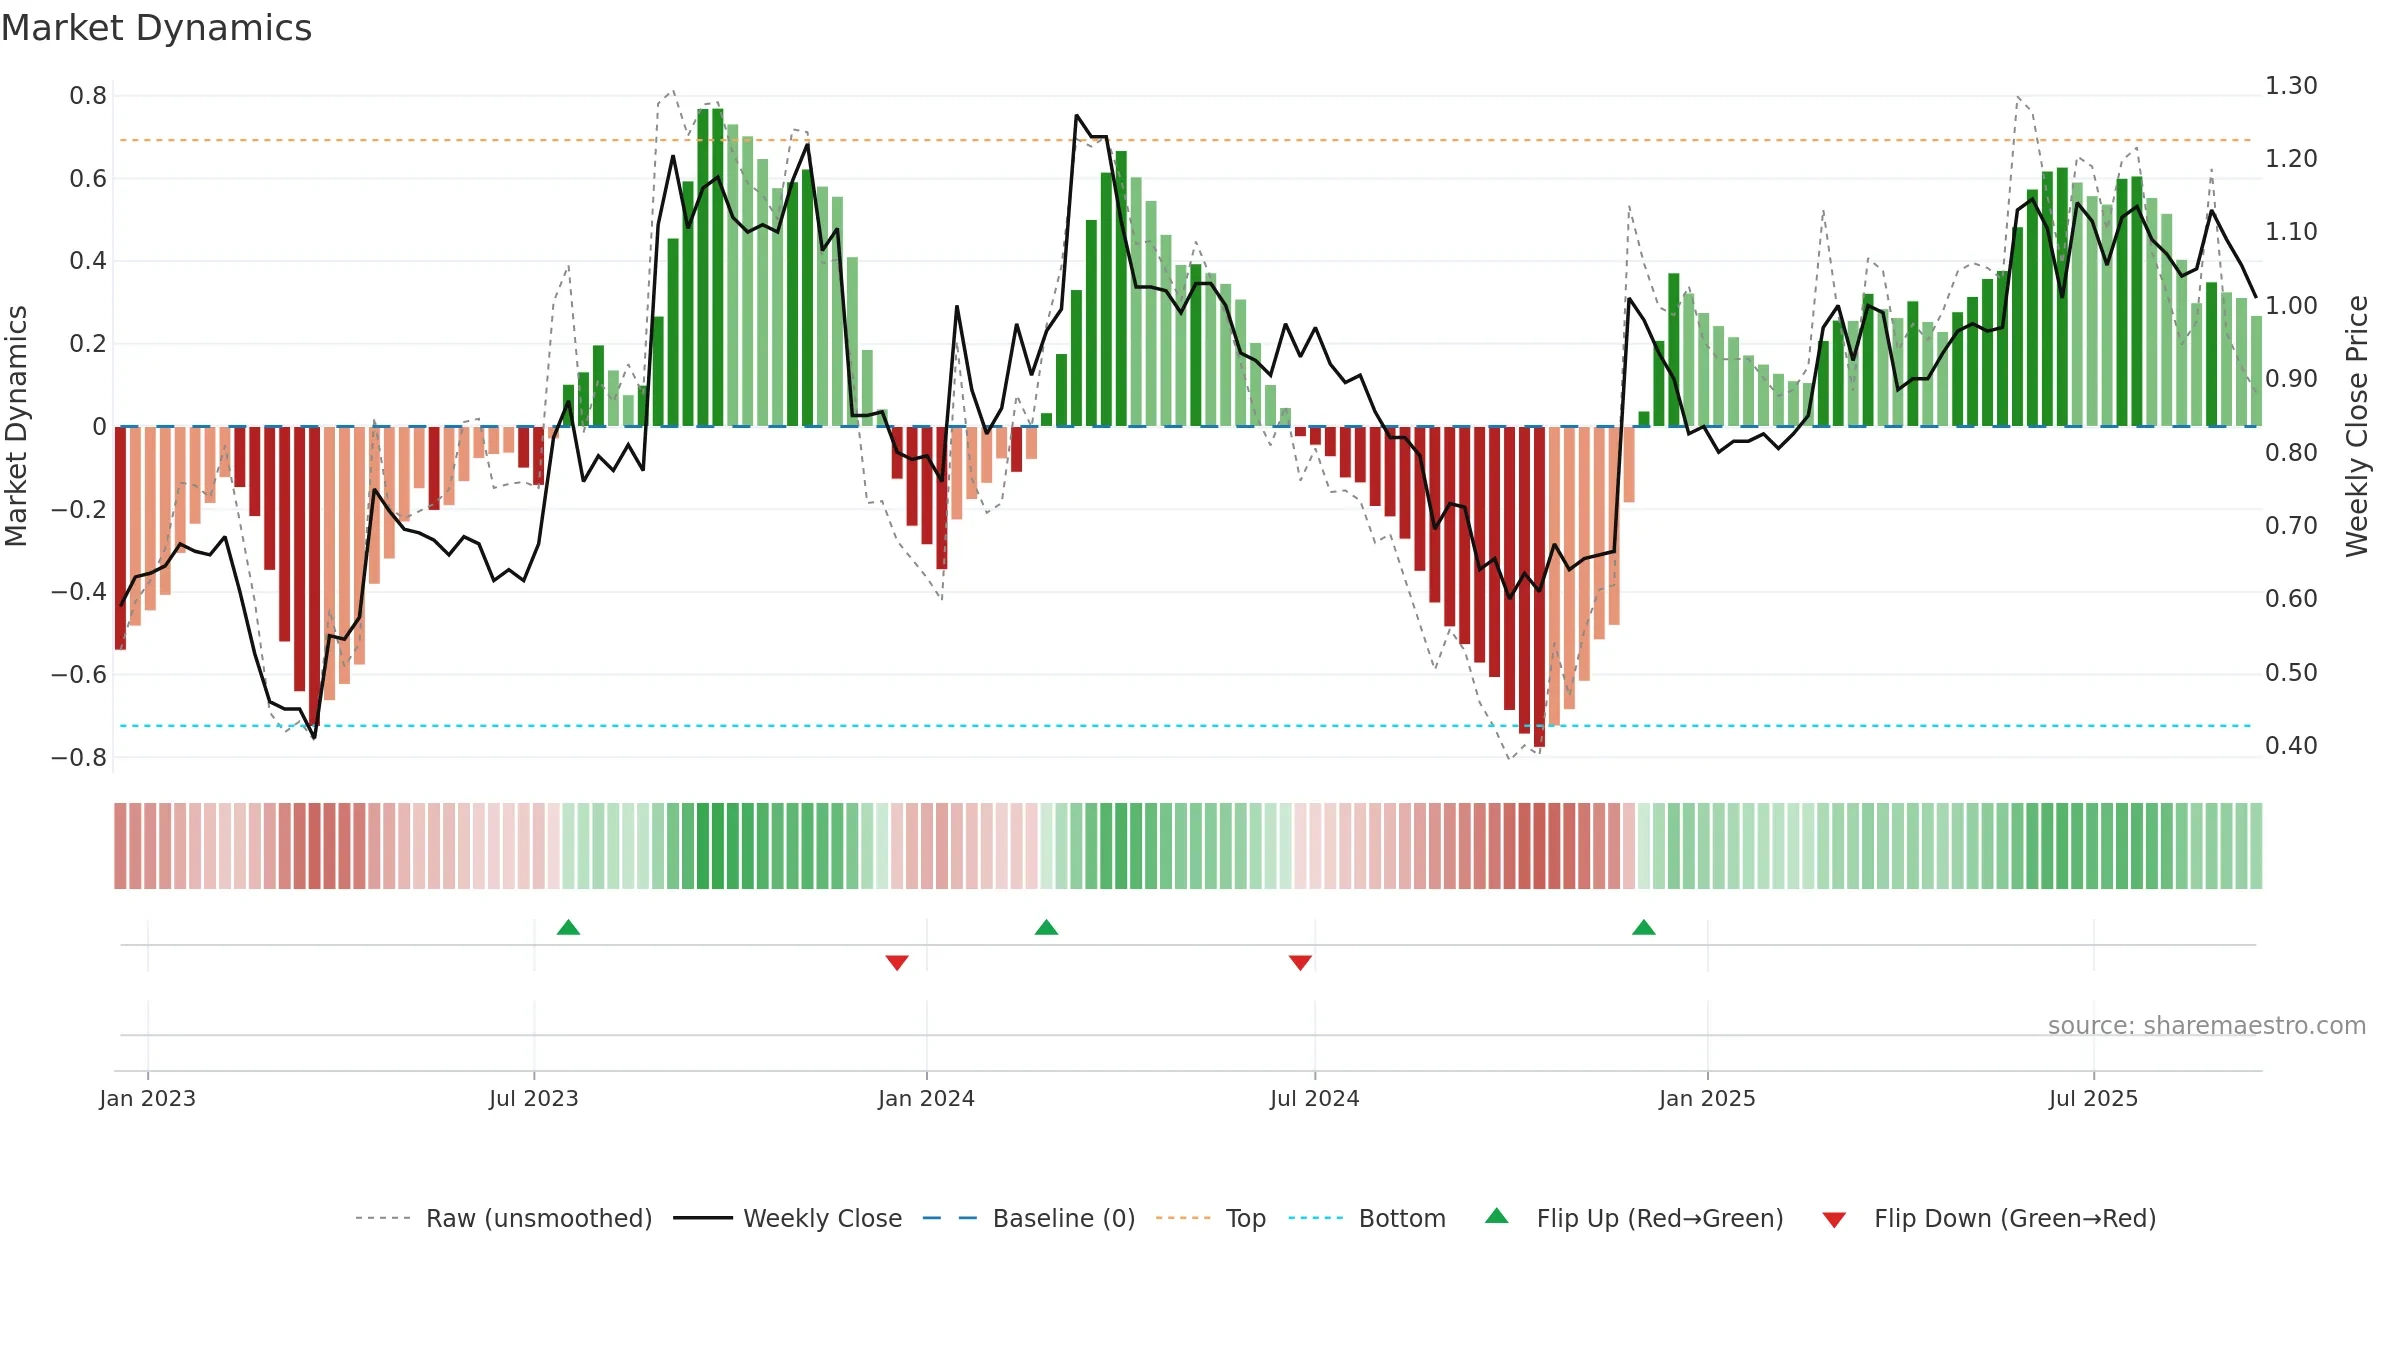This screenshot has height=1350, width=2400.
Task: Select the Flip Up marker in early 2024
Action: click(1046, 927)
